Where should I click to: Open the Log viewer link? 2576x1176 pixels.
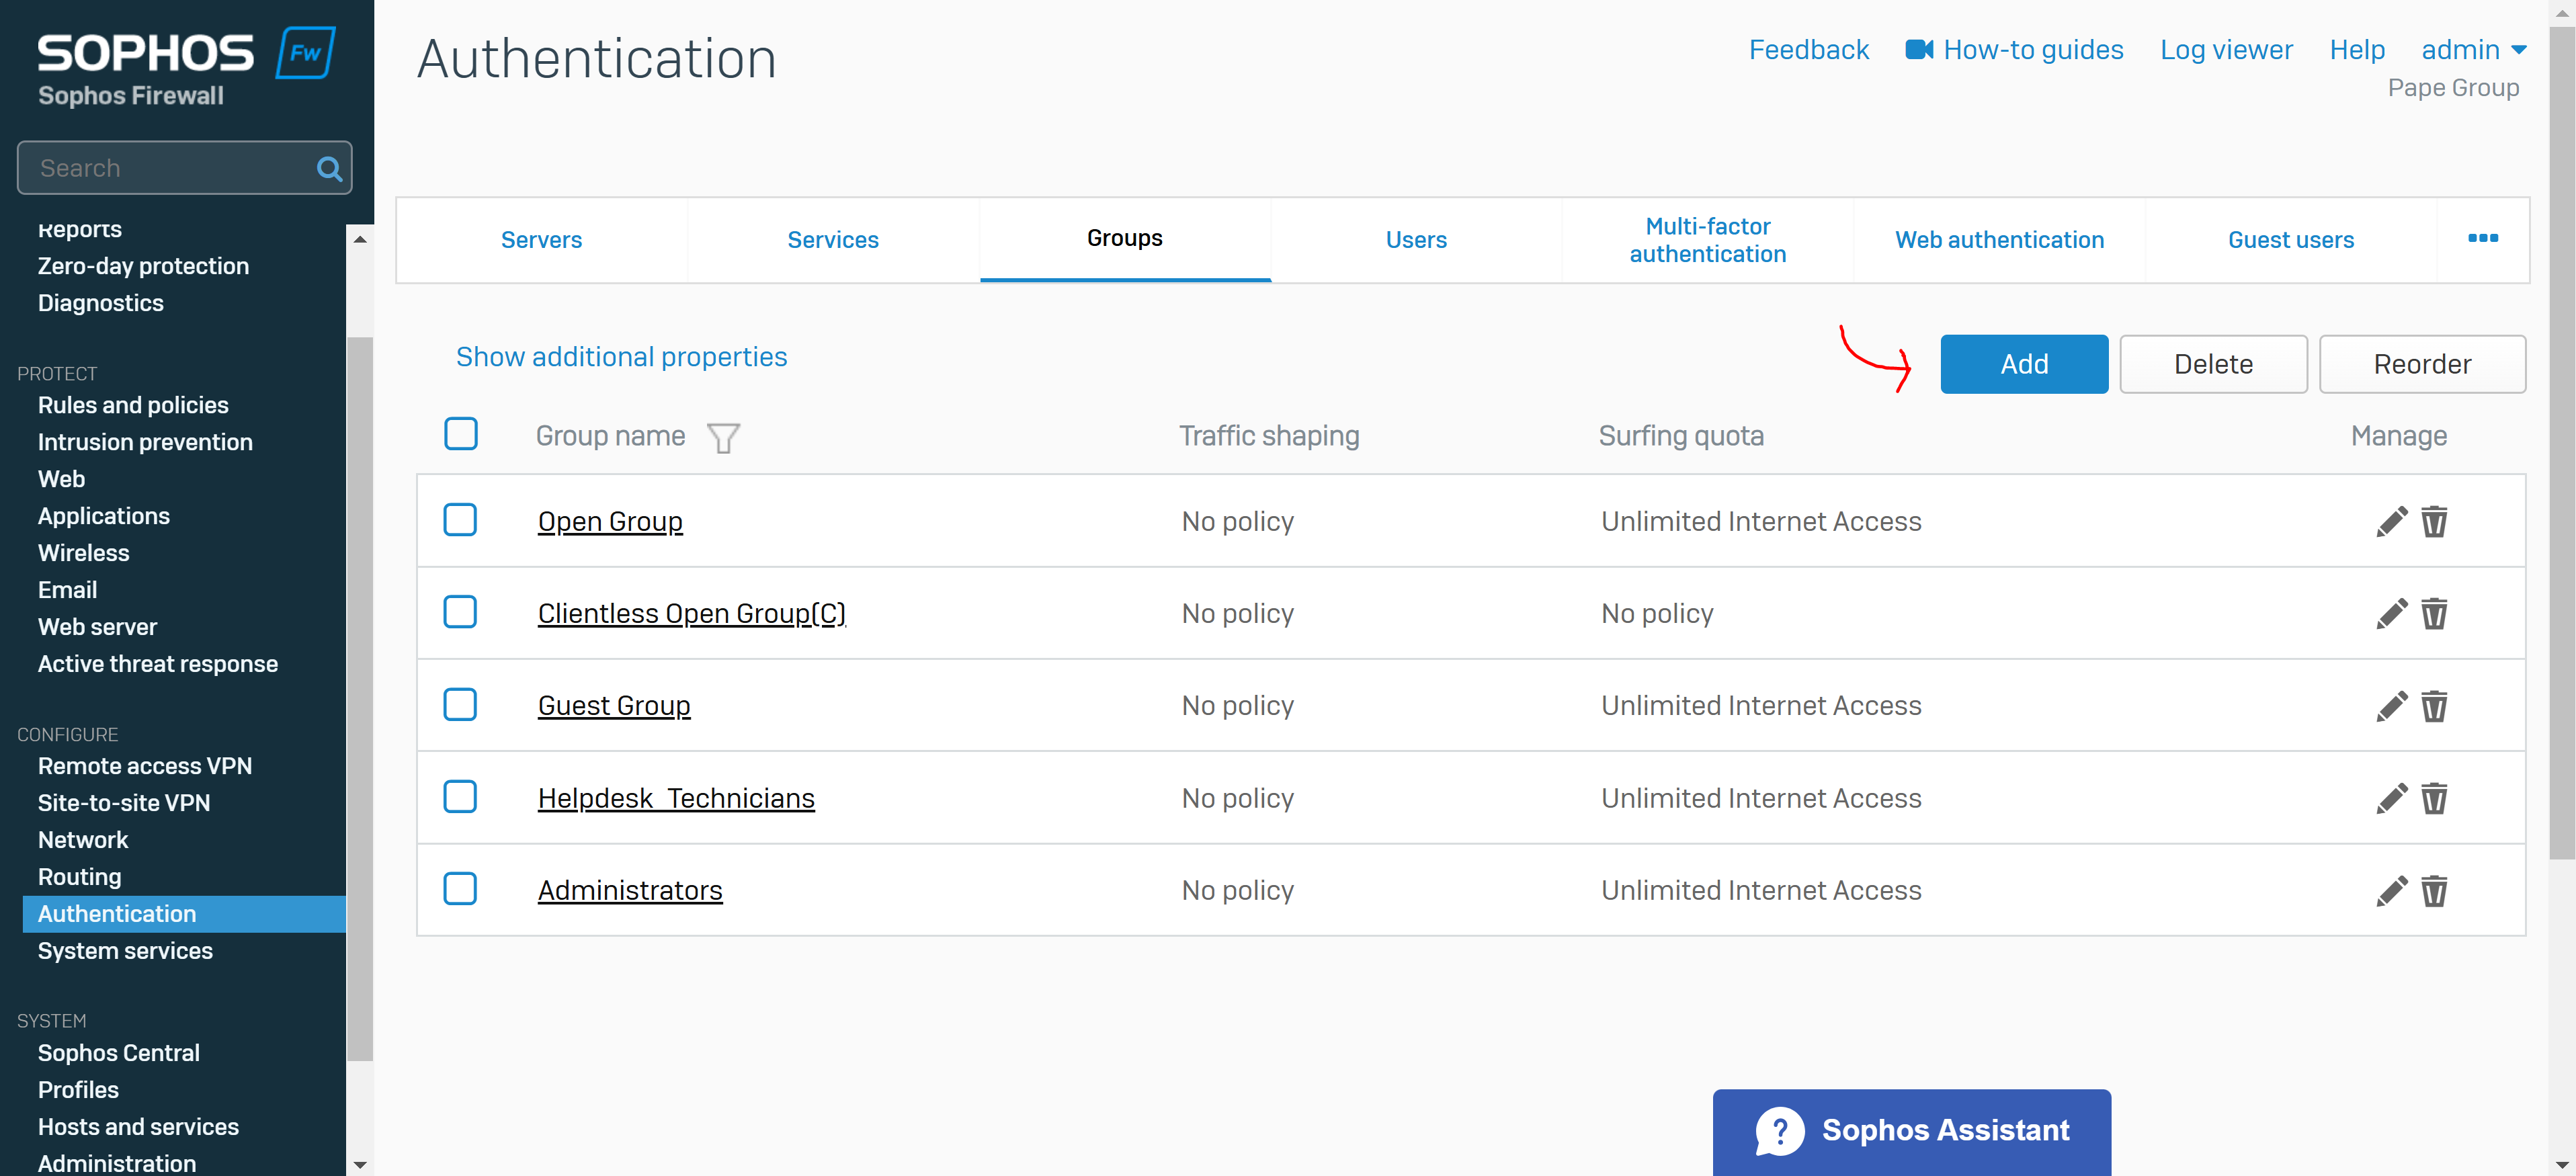tap(2226, 50)
